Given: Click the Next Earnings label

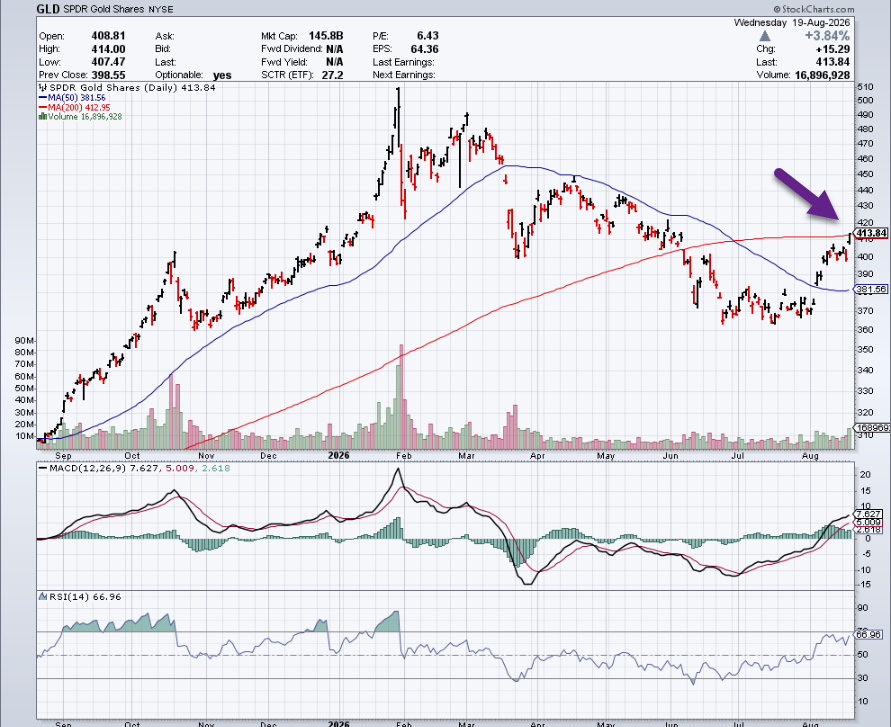Looking at the screenshot, I should click(x=404, y=75).
